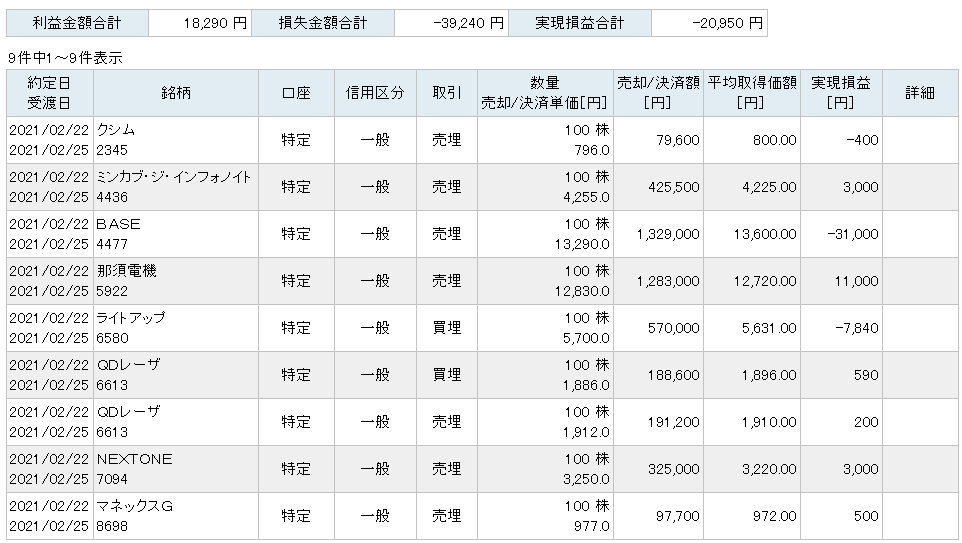Click the 売却/決済額 column header
The image size is (962, 543).
658,93
